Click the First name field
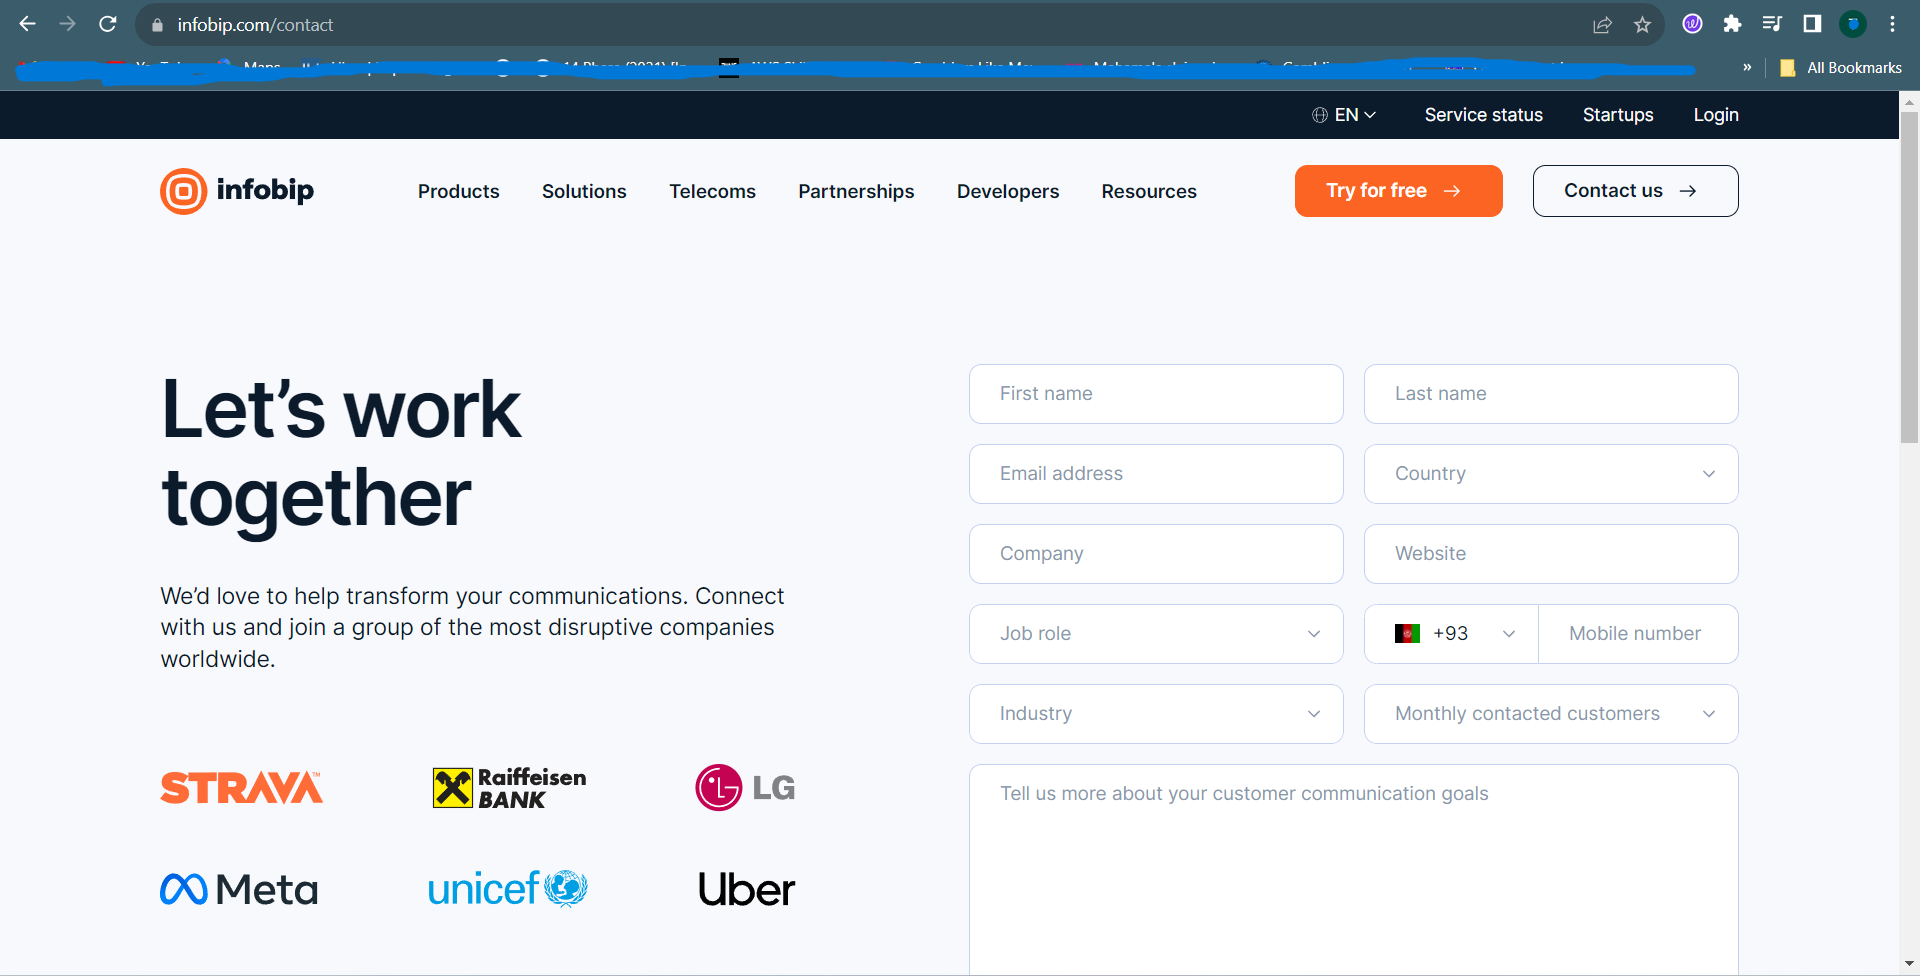 [1156, 394]
